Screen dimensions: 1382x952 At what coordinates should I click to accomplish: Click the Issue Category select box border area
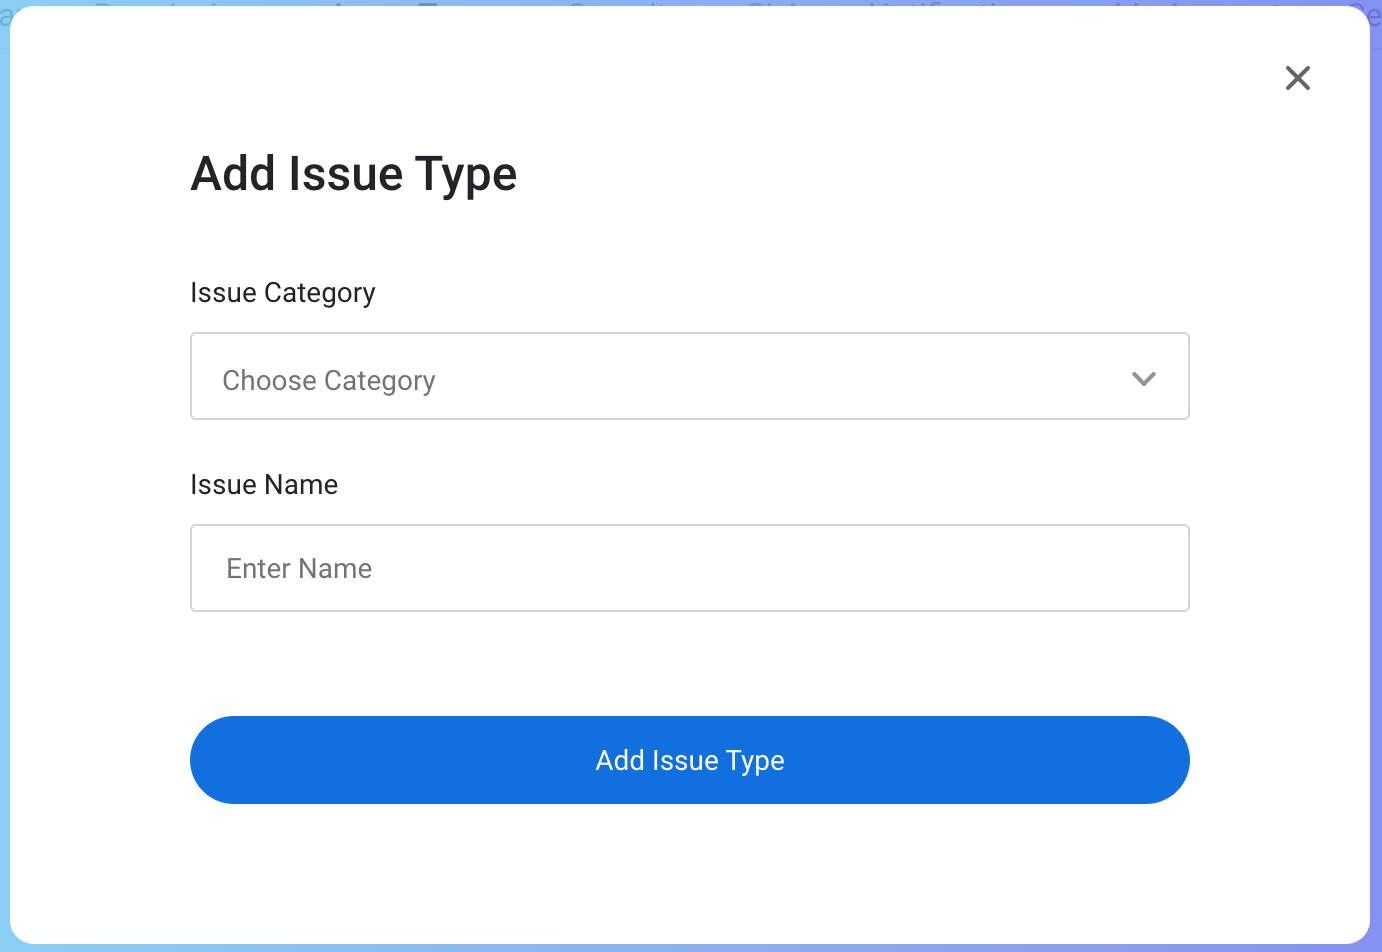pos(800,335)
